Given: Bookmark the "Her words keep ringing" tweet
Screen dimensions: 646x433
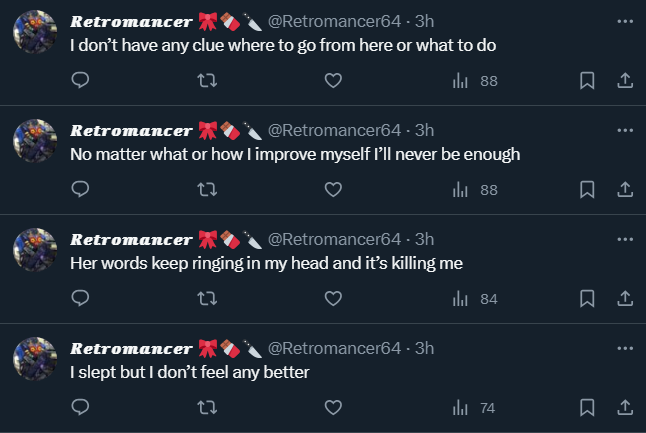Looking at the screenshot, I should pos(587,298).
